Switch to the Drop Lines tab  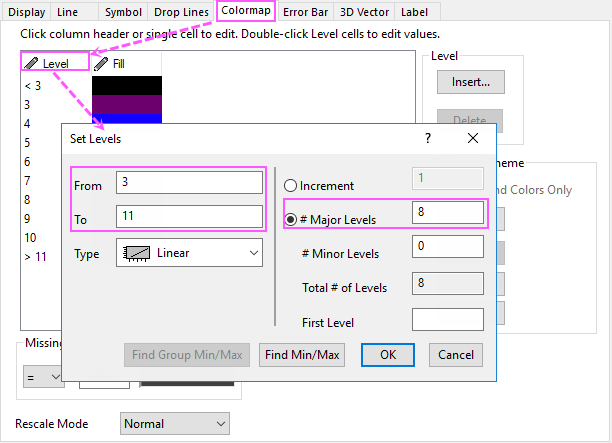tap(181, 12)
